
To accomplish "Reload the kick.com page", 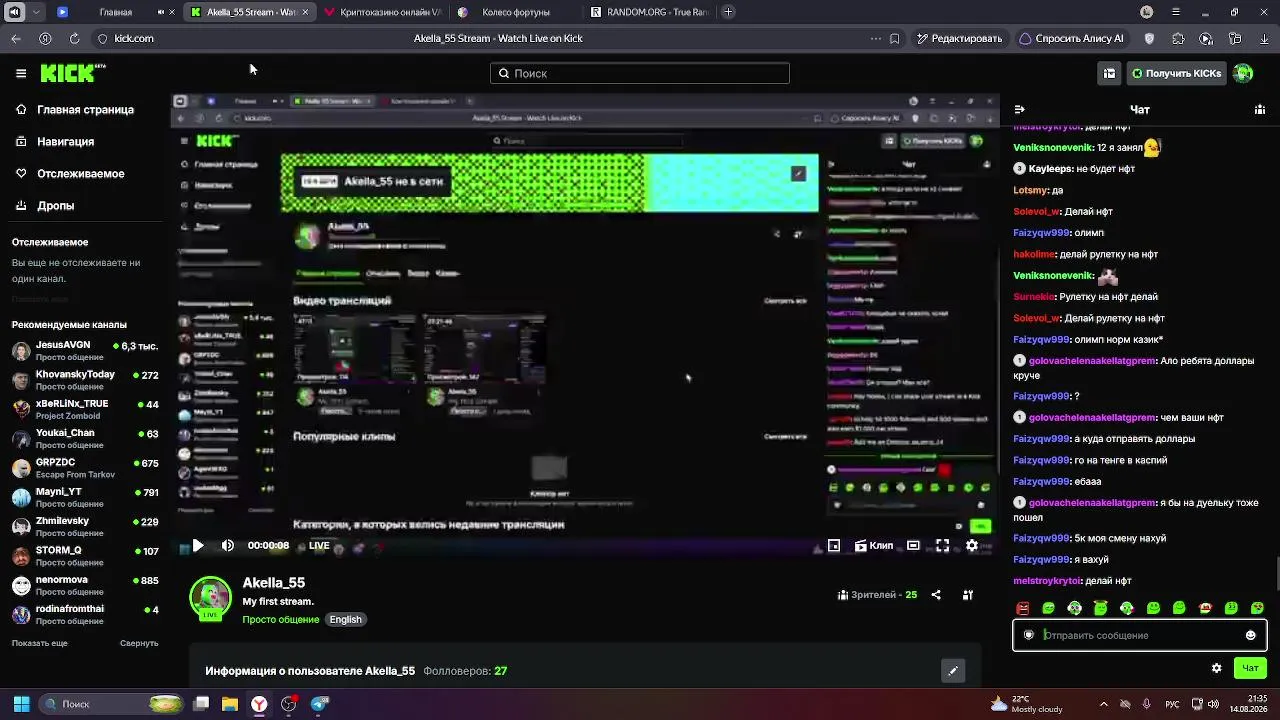I will pyautogui.click(x=74, y=38).
